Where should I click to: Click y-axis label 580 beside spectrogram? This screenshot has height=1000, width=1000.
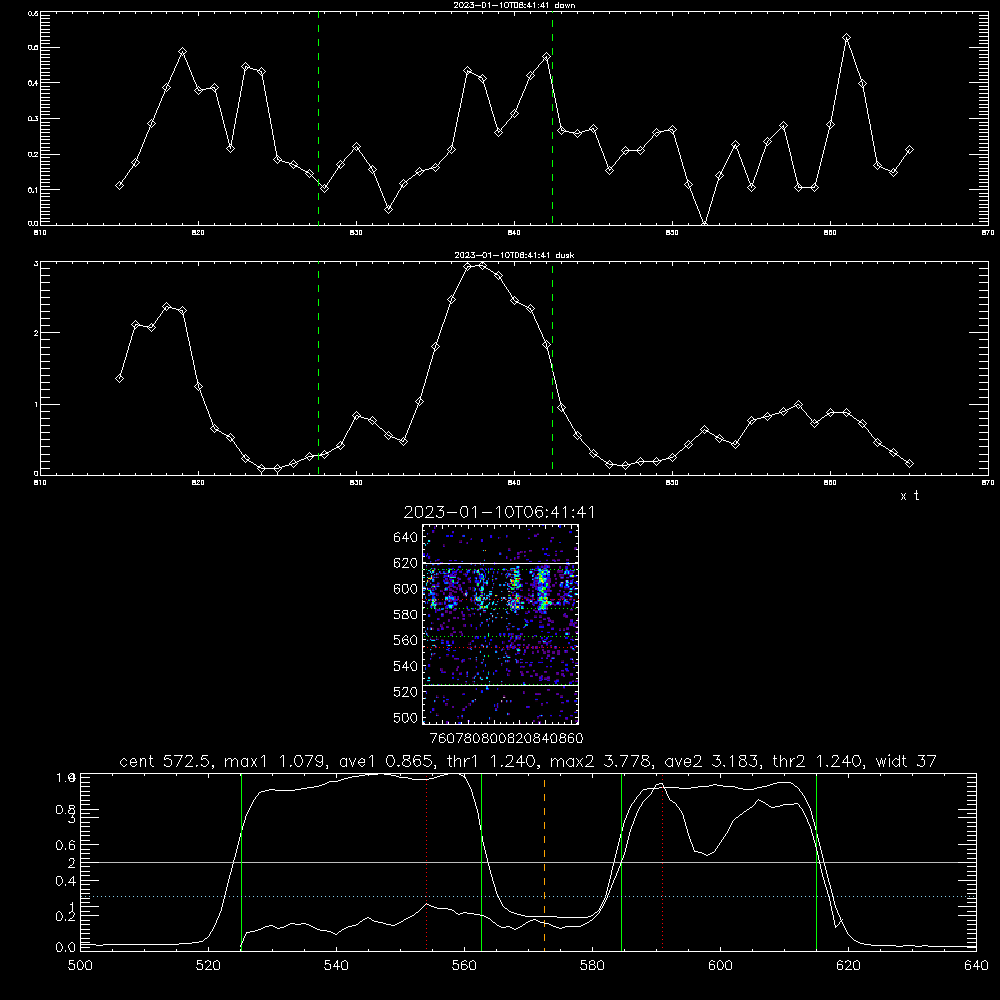coord(406,615)
